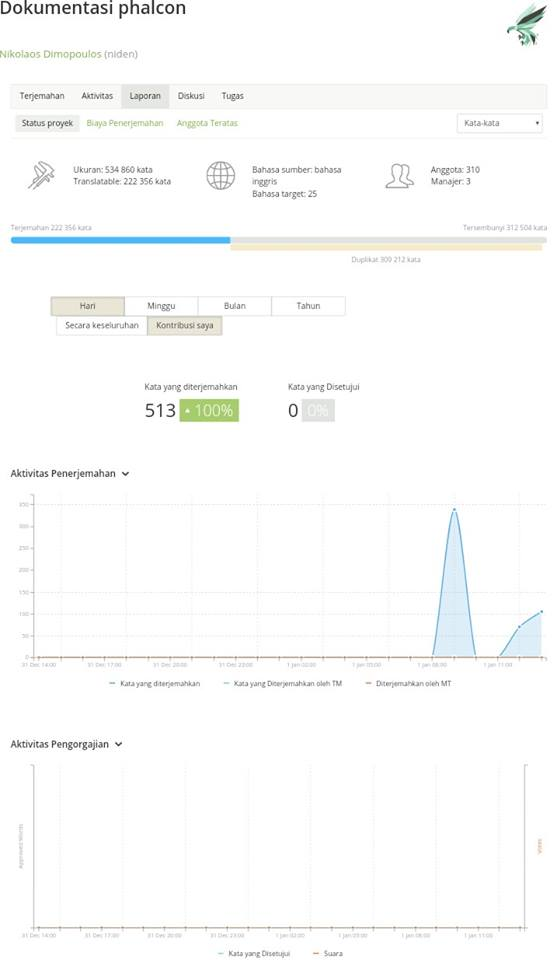Click 'Duplikat 300 212 kata' label
This screenshot has width=557, height=960.
386,260
